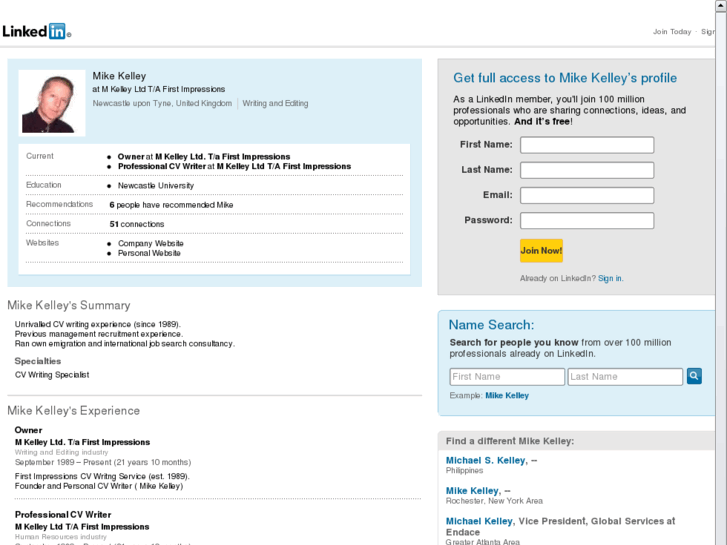Viewport: 727px width, 545px height.
Task: Click the LinkedIn logo
Action: click(x=36, y=32)
